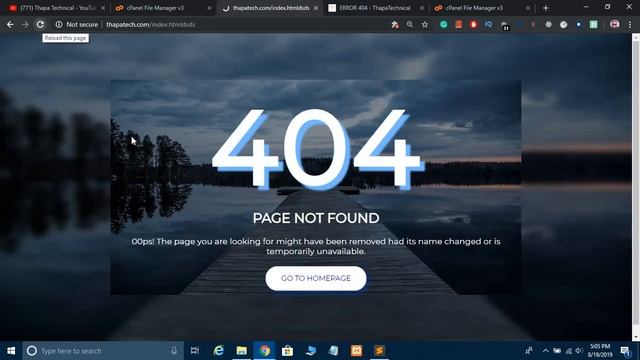Image resolution: width=640 pixels, height=360 pixels.
Task: Click the page vertical scrollbar
Action: 636,187
